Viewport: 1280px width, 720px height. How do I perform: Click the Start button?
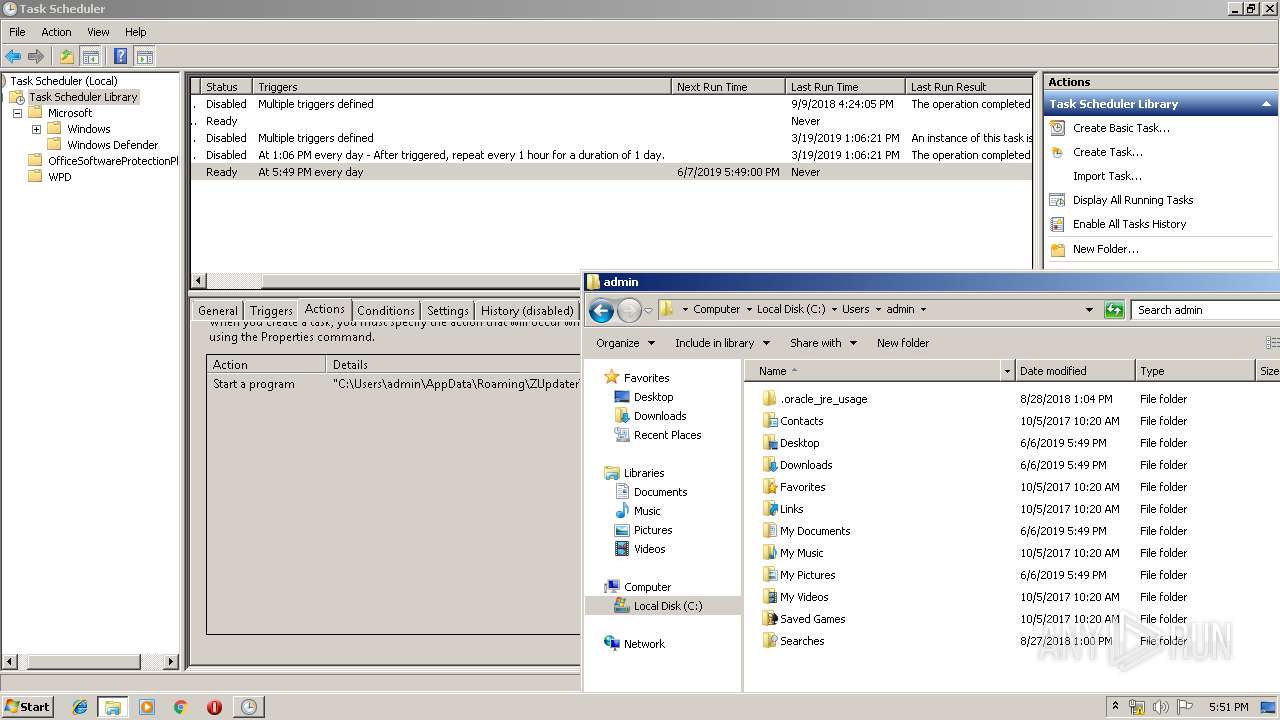point(27,707)
